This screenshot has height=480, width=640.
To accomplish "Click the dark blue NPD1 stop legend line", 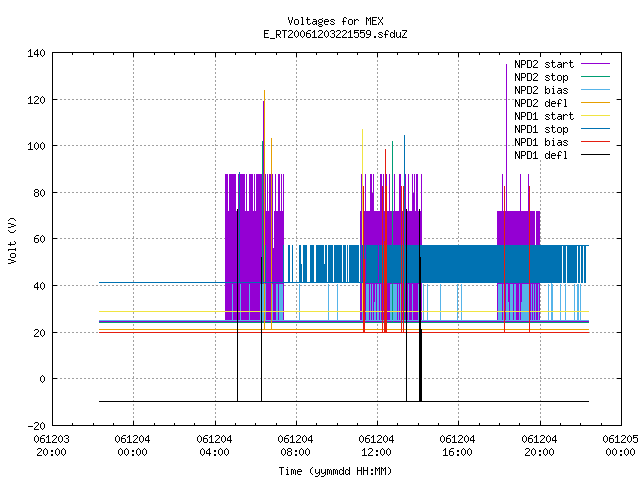I will 596,129.
